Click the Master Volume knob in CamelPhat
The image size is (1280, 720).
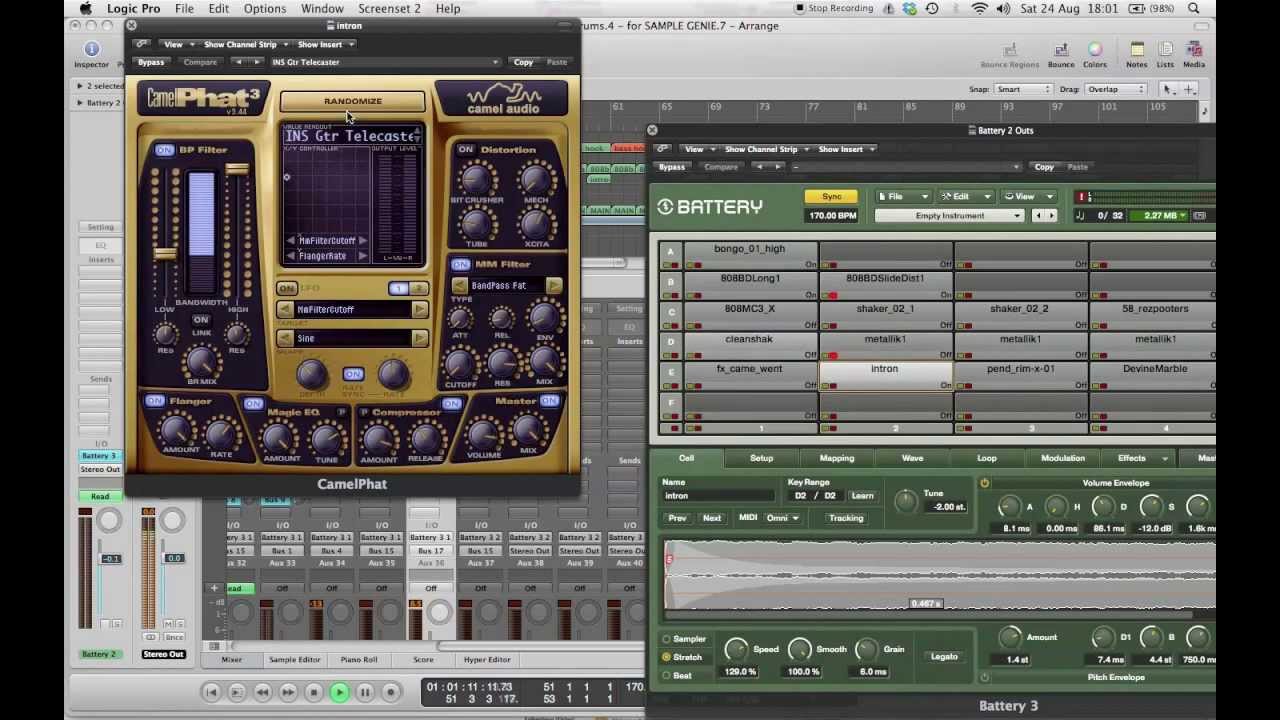pyautogui.click(x=484, y=434)
